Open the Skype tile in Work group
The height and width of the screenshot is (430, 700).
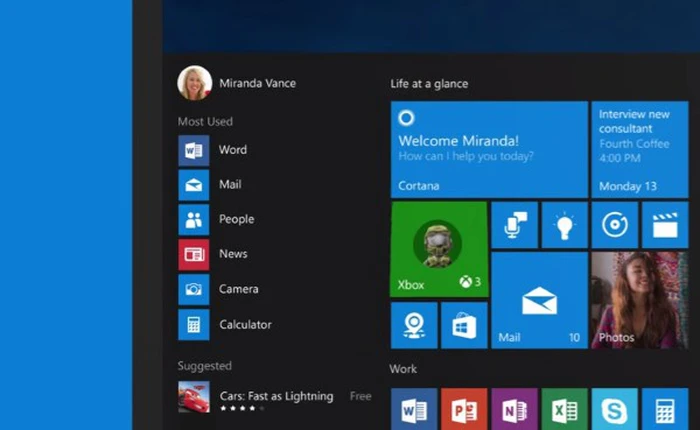(x=615, y=409)
